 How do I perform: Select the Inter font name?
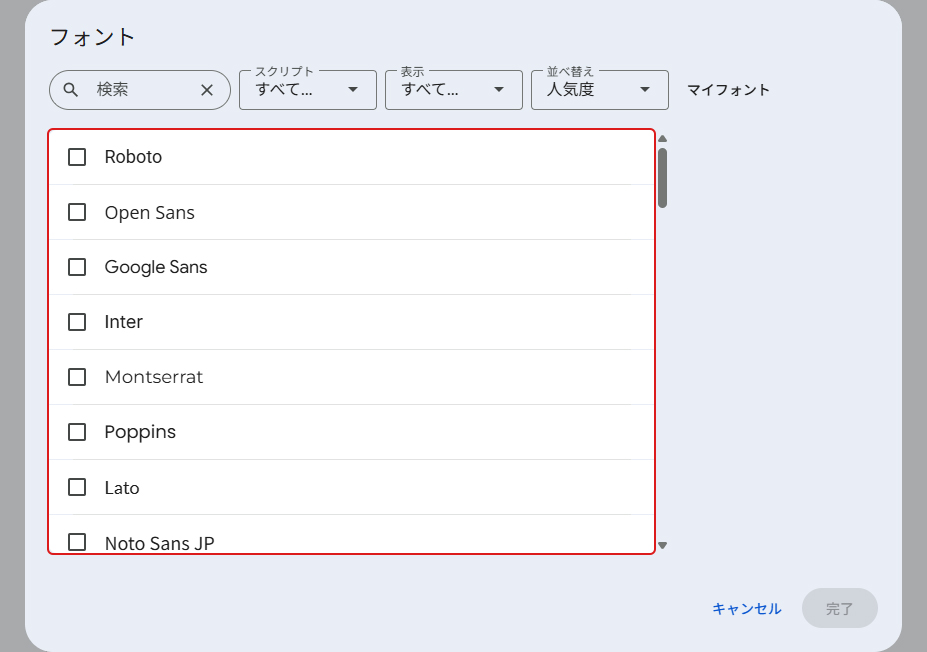(124, 322)
